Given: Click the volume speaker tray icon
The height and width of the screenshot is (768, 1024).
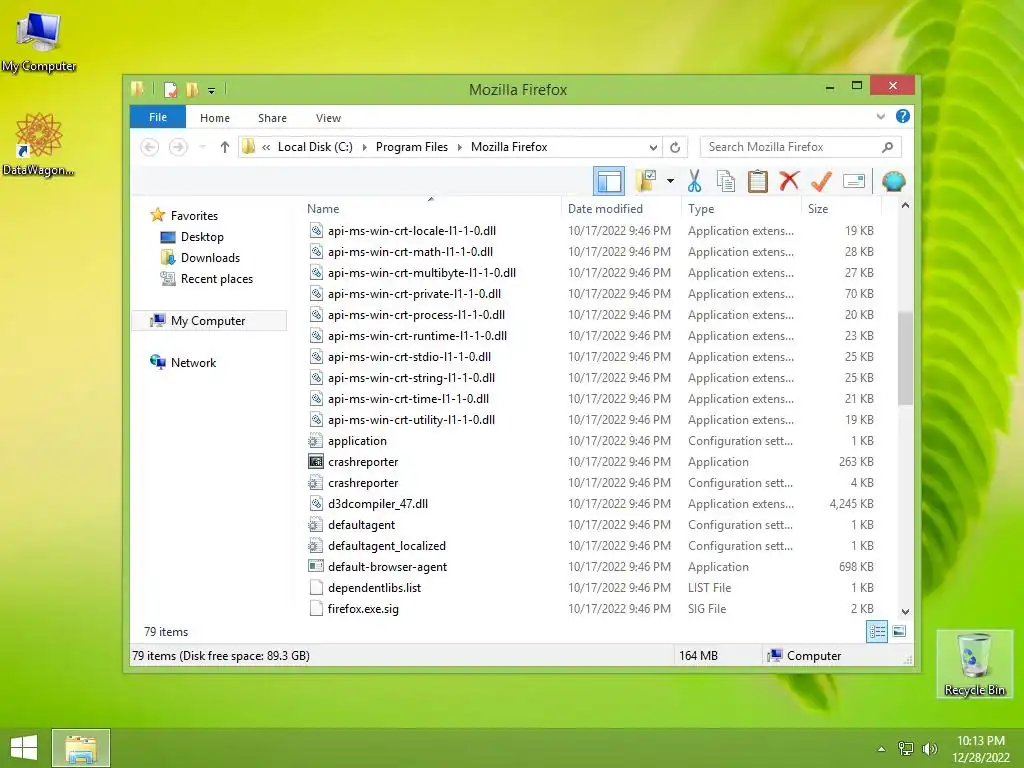Looking at the screenshot, I should [x=929, y=749].
